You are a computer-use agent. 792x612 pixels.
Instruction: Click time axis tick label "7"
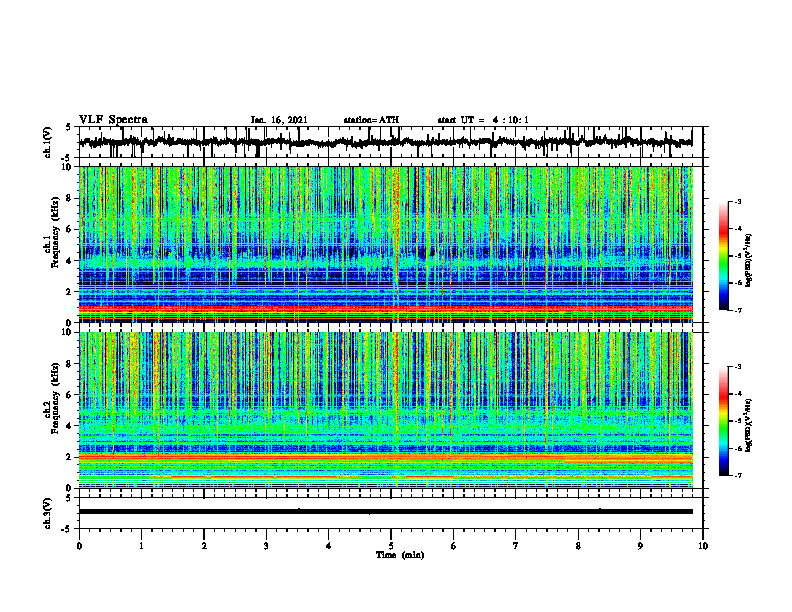[516, 546]
